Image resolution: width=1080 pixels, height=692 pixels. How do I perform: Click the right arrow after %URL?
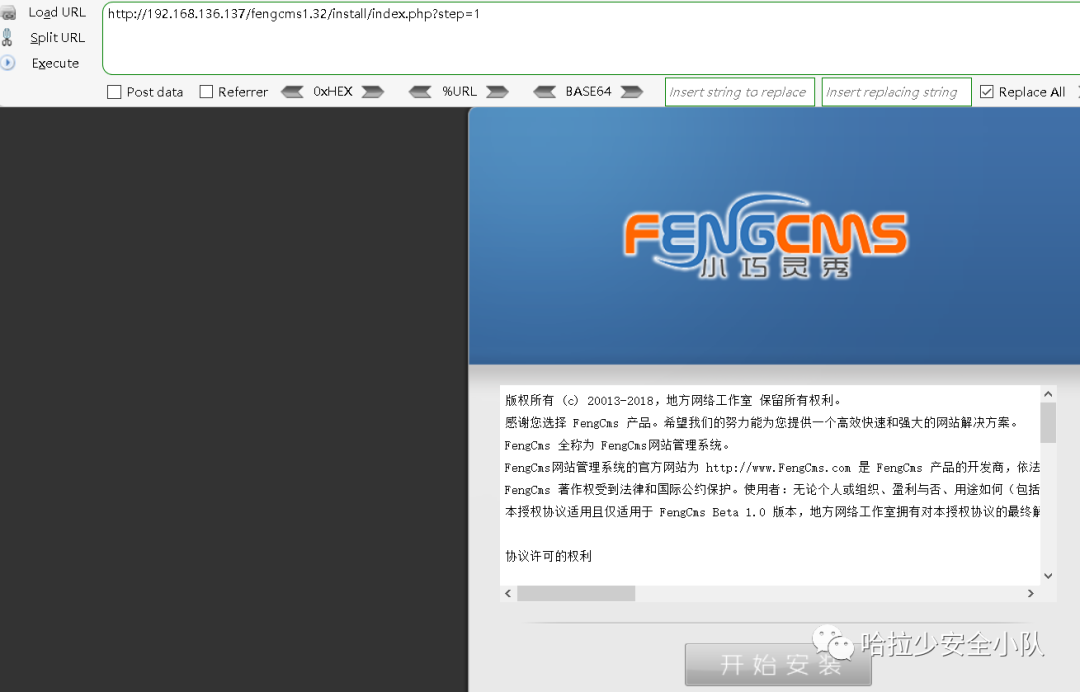point(497,92)
